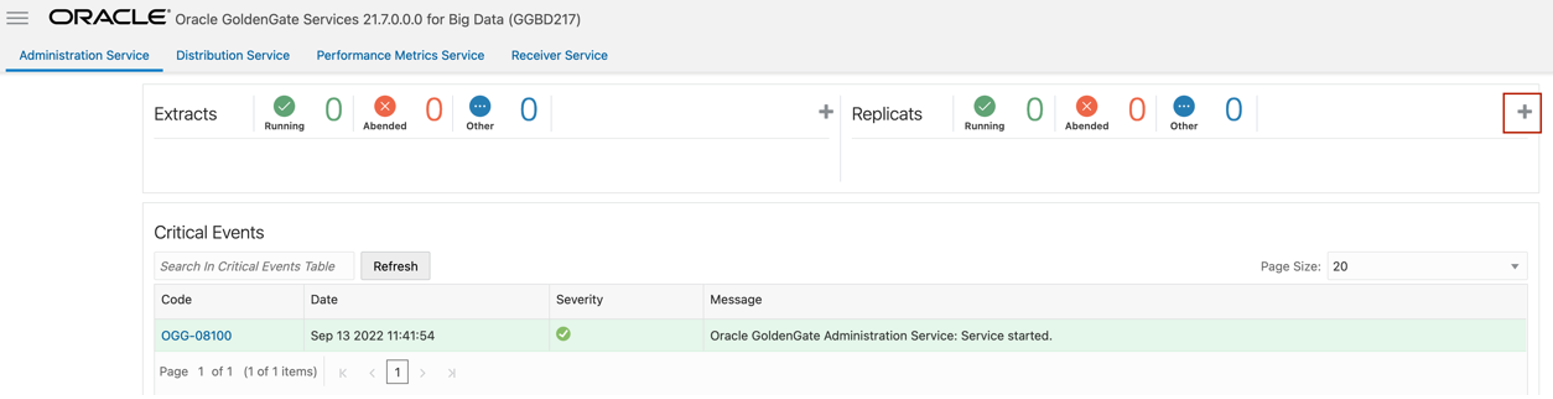The width and height of the screenshot is (1553, 399).
Task: Sort by the Severity column header
Action: pos(626,300)
